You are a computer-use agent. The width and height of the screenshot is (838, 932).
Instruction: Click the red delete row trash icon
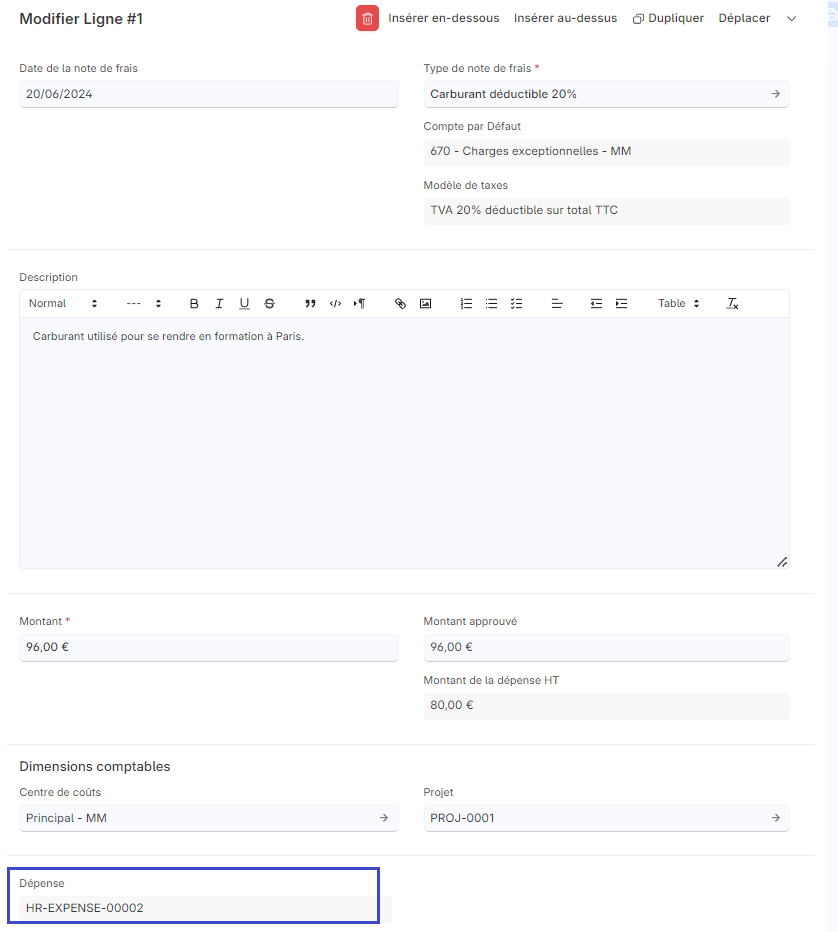pyautogui.click(x=367, y=18)
